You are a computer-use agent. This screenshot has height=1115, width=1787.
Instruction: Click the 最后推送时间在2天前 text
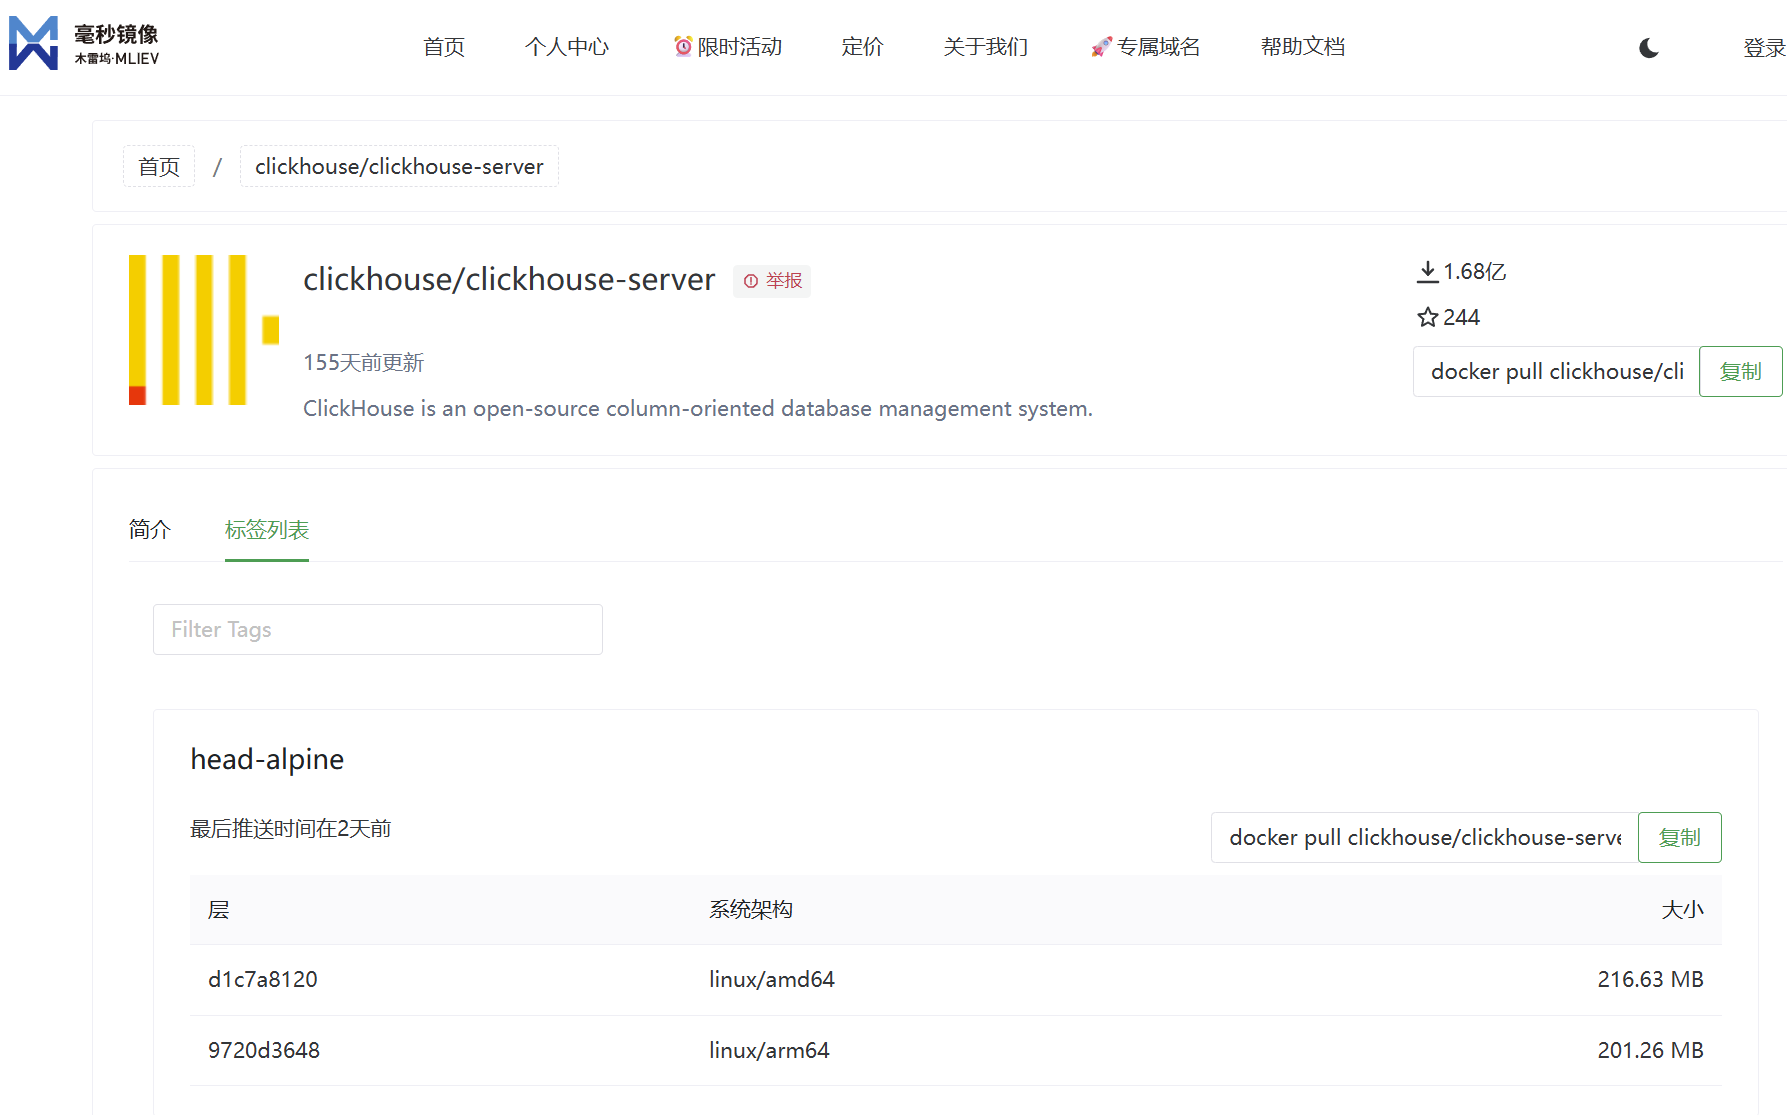pyautogui.click(x=291, y=828)
